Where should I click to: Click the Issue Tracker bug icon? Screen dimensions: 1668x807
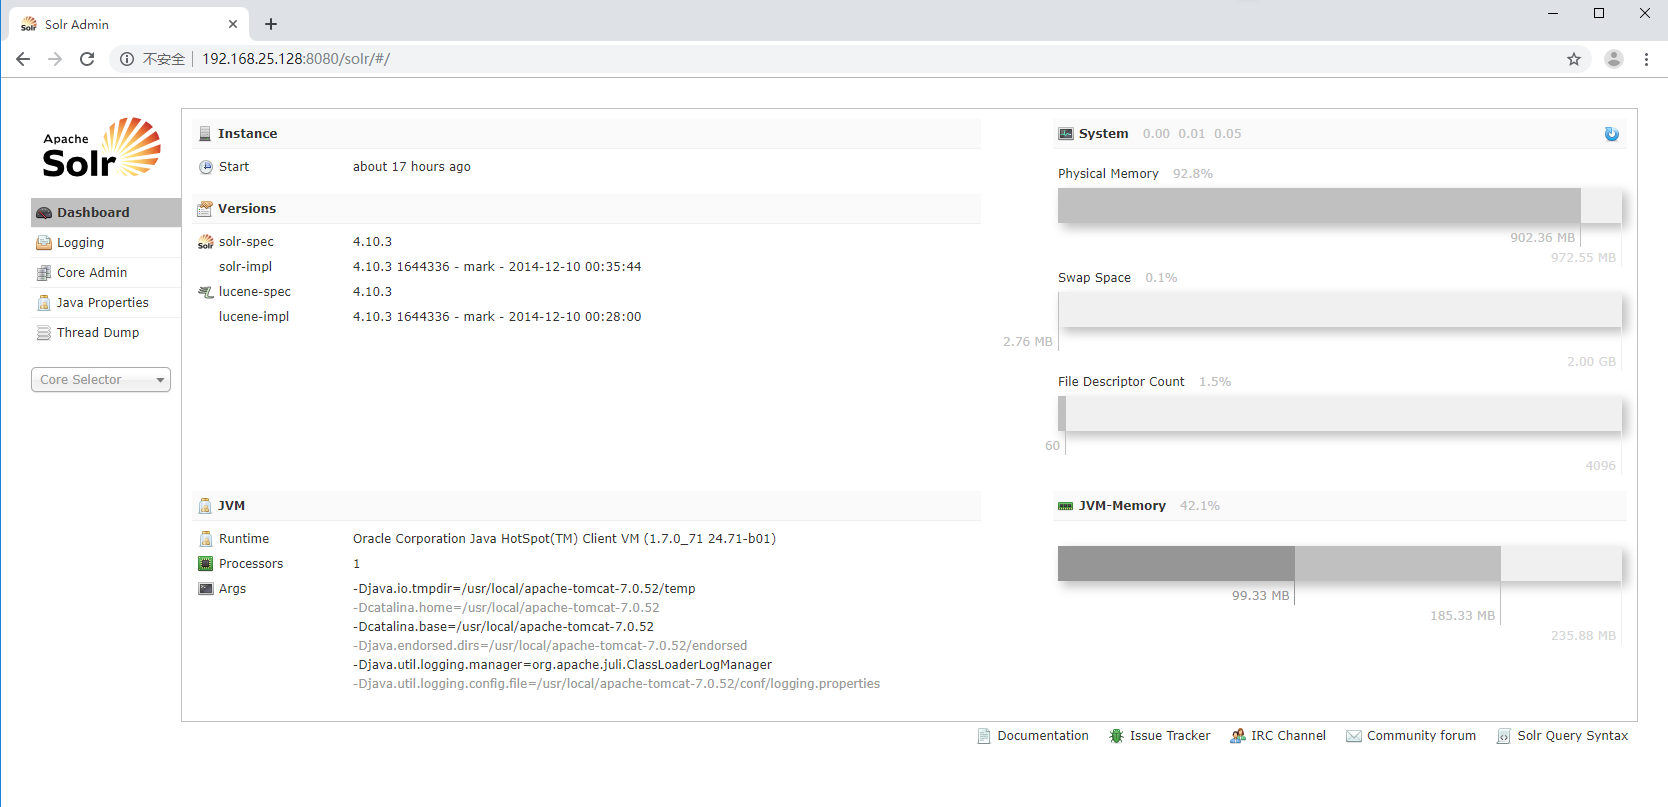[x=1117, y=736]
